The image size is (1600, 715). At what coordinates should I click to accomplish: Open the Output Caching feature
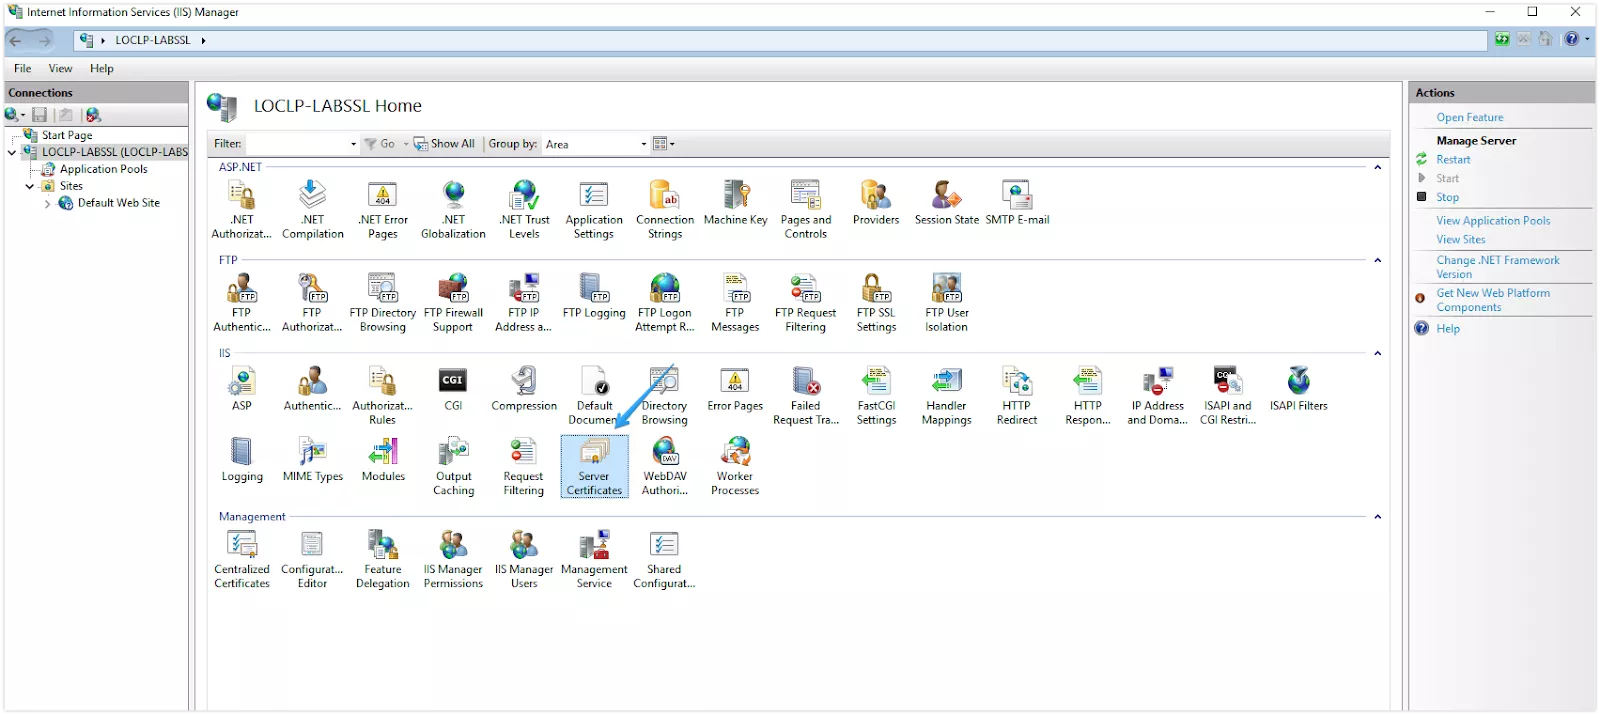point(453,467)
